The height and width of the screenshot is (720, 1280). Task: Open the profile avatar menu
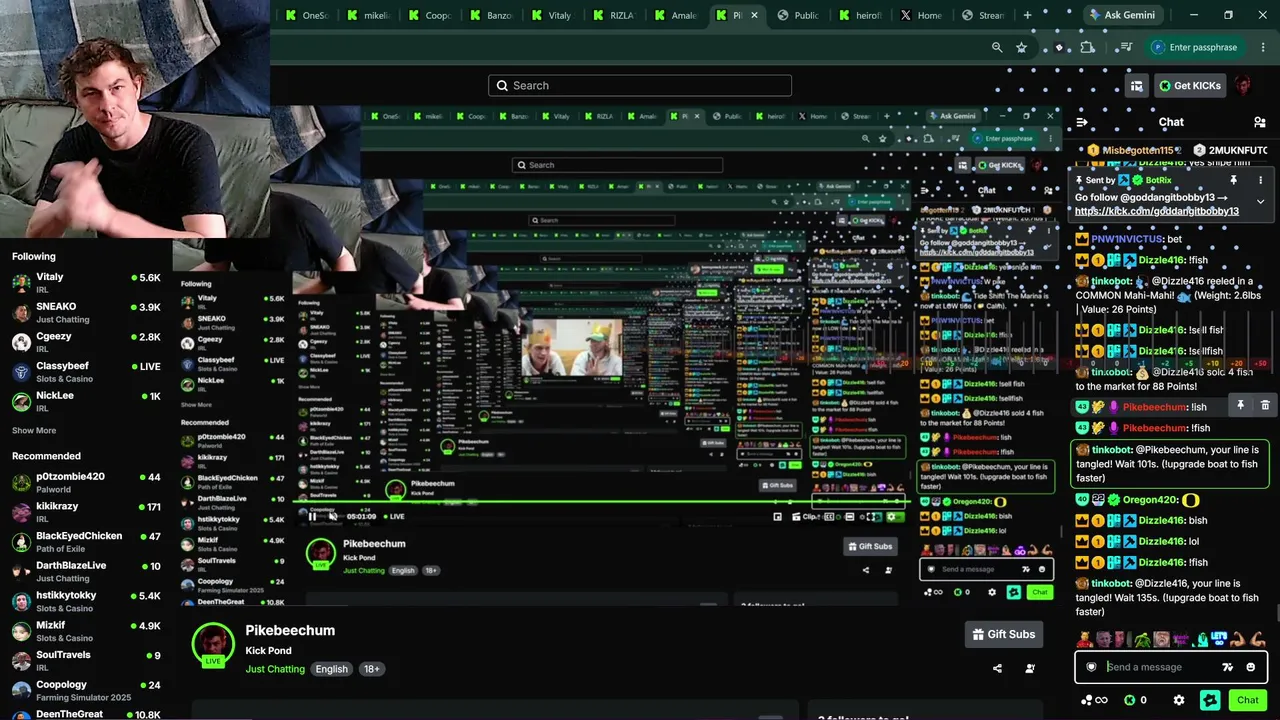pyautogui.click(x=1243, y=86)
